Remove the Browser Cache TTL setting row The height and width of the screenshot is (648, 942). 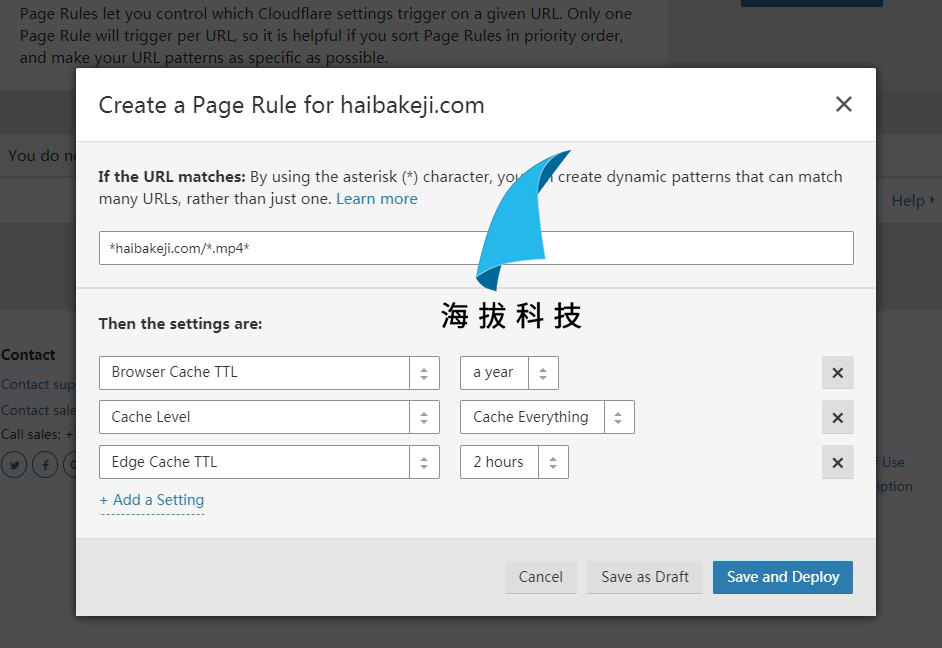pos(837,373)
